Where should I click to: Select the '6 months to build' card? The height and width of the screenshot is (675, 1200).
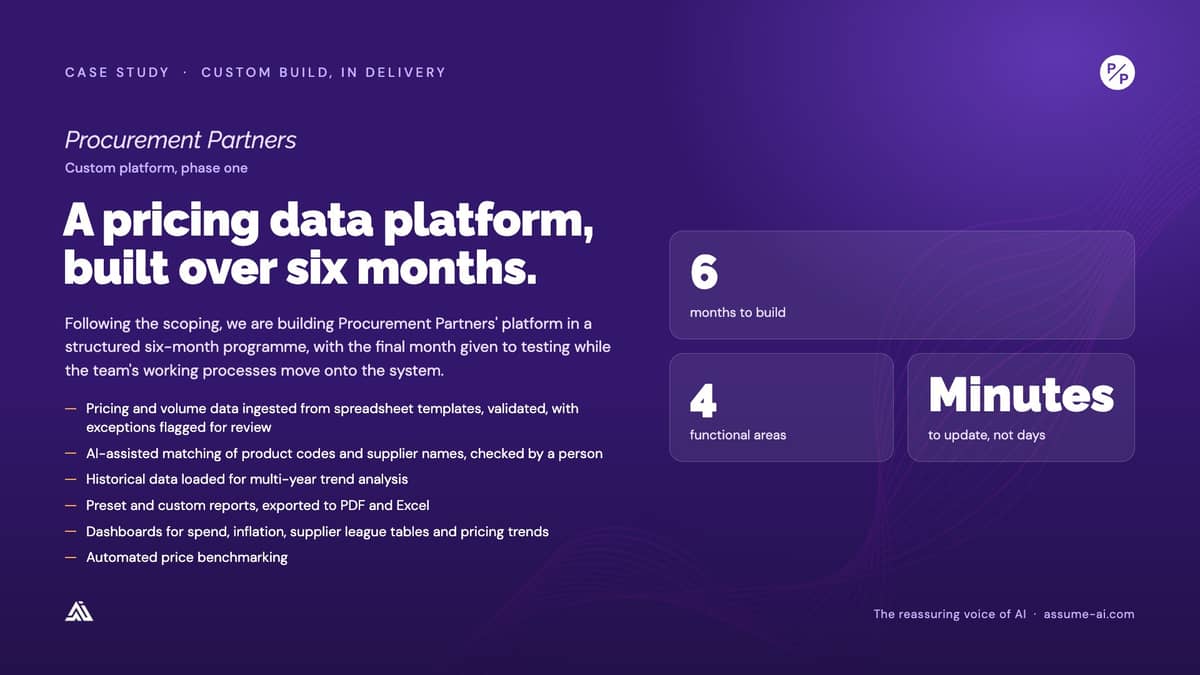click(902, 285)
